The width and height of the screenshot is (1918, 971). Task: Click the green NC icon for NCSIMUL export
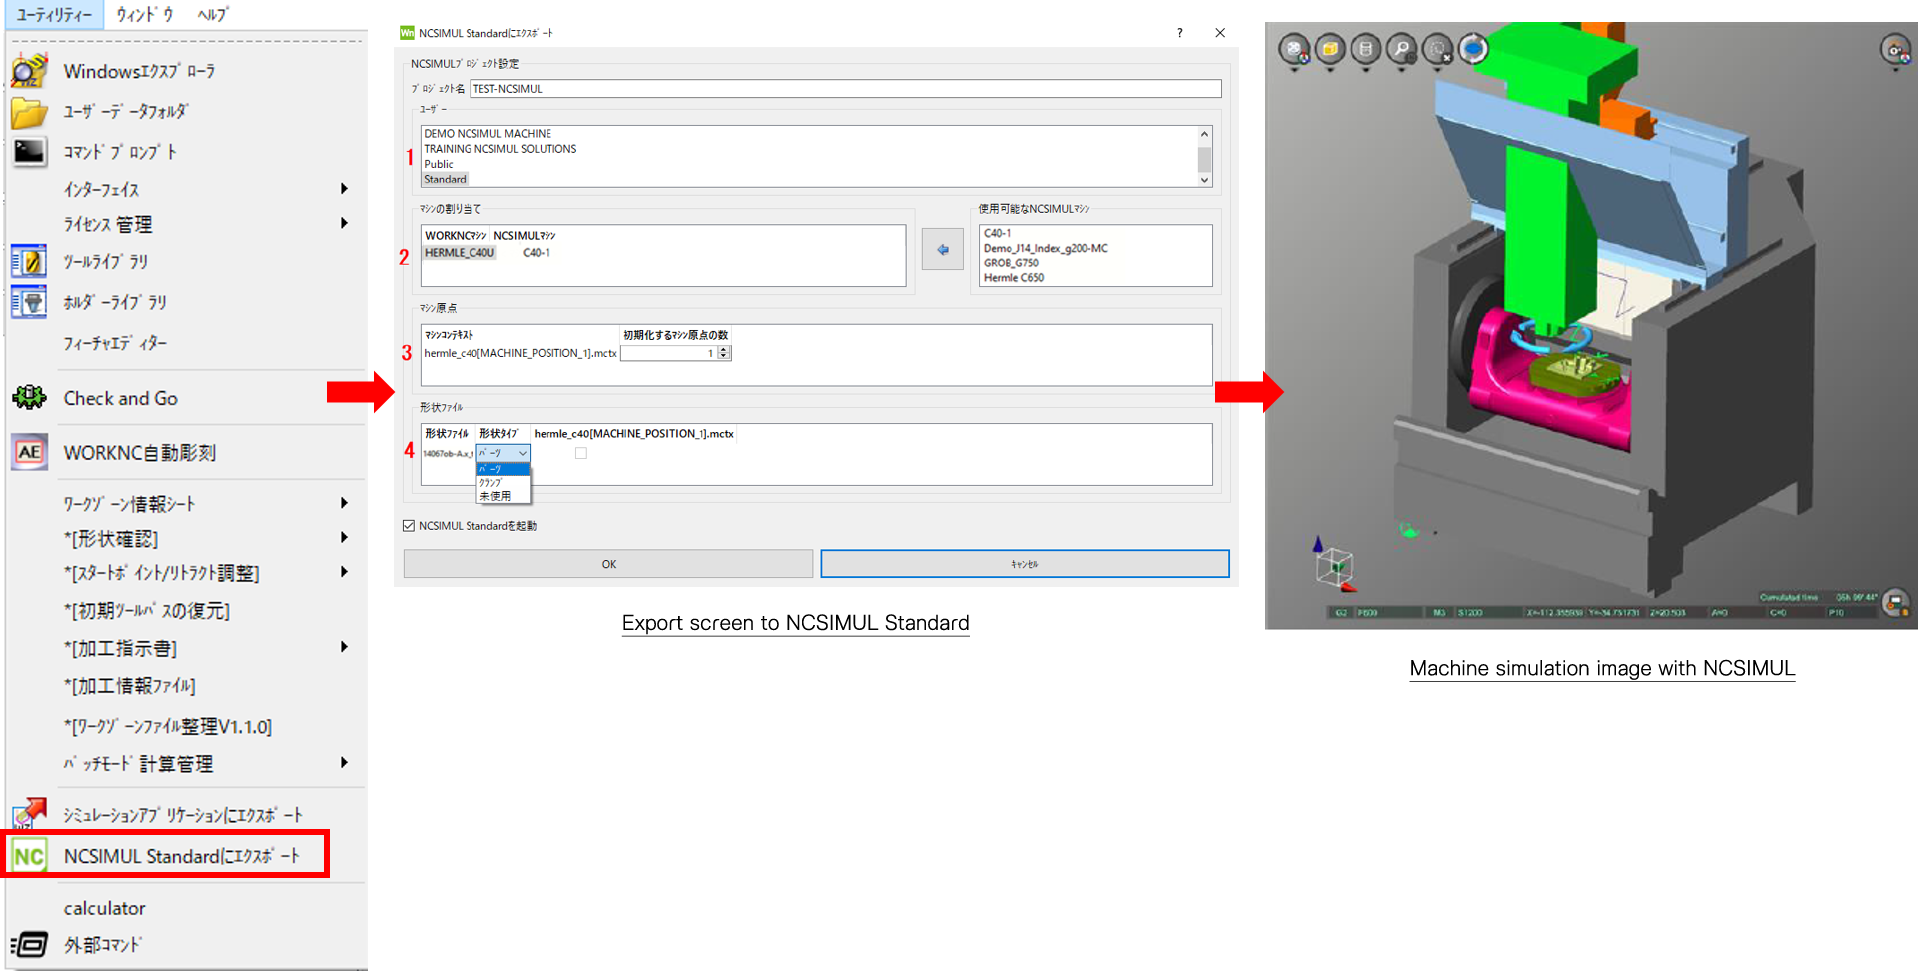pyautogui.click(x=29, y=856)
